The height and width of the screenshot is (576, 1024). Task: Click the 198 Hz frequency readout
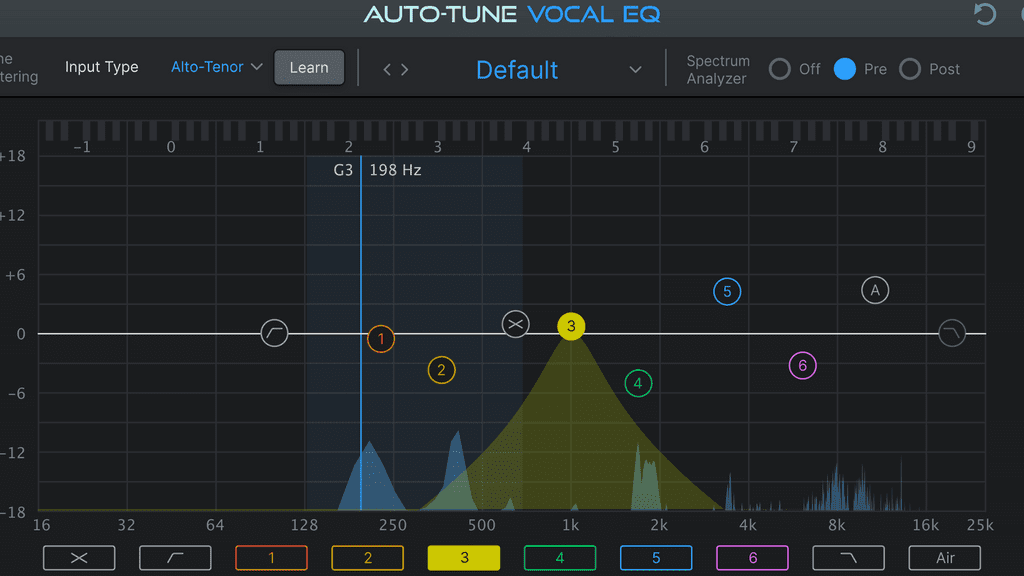395,170
